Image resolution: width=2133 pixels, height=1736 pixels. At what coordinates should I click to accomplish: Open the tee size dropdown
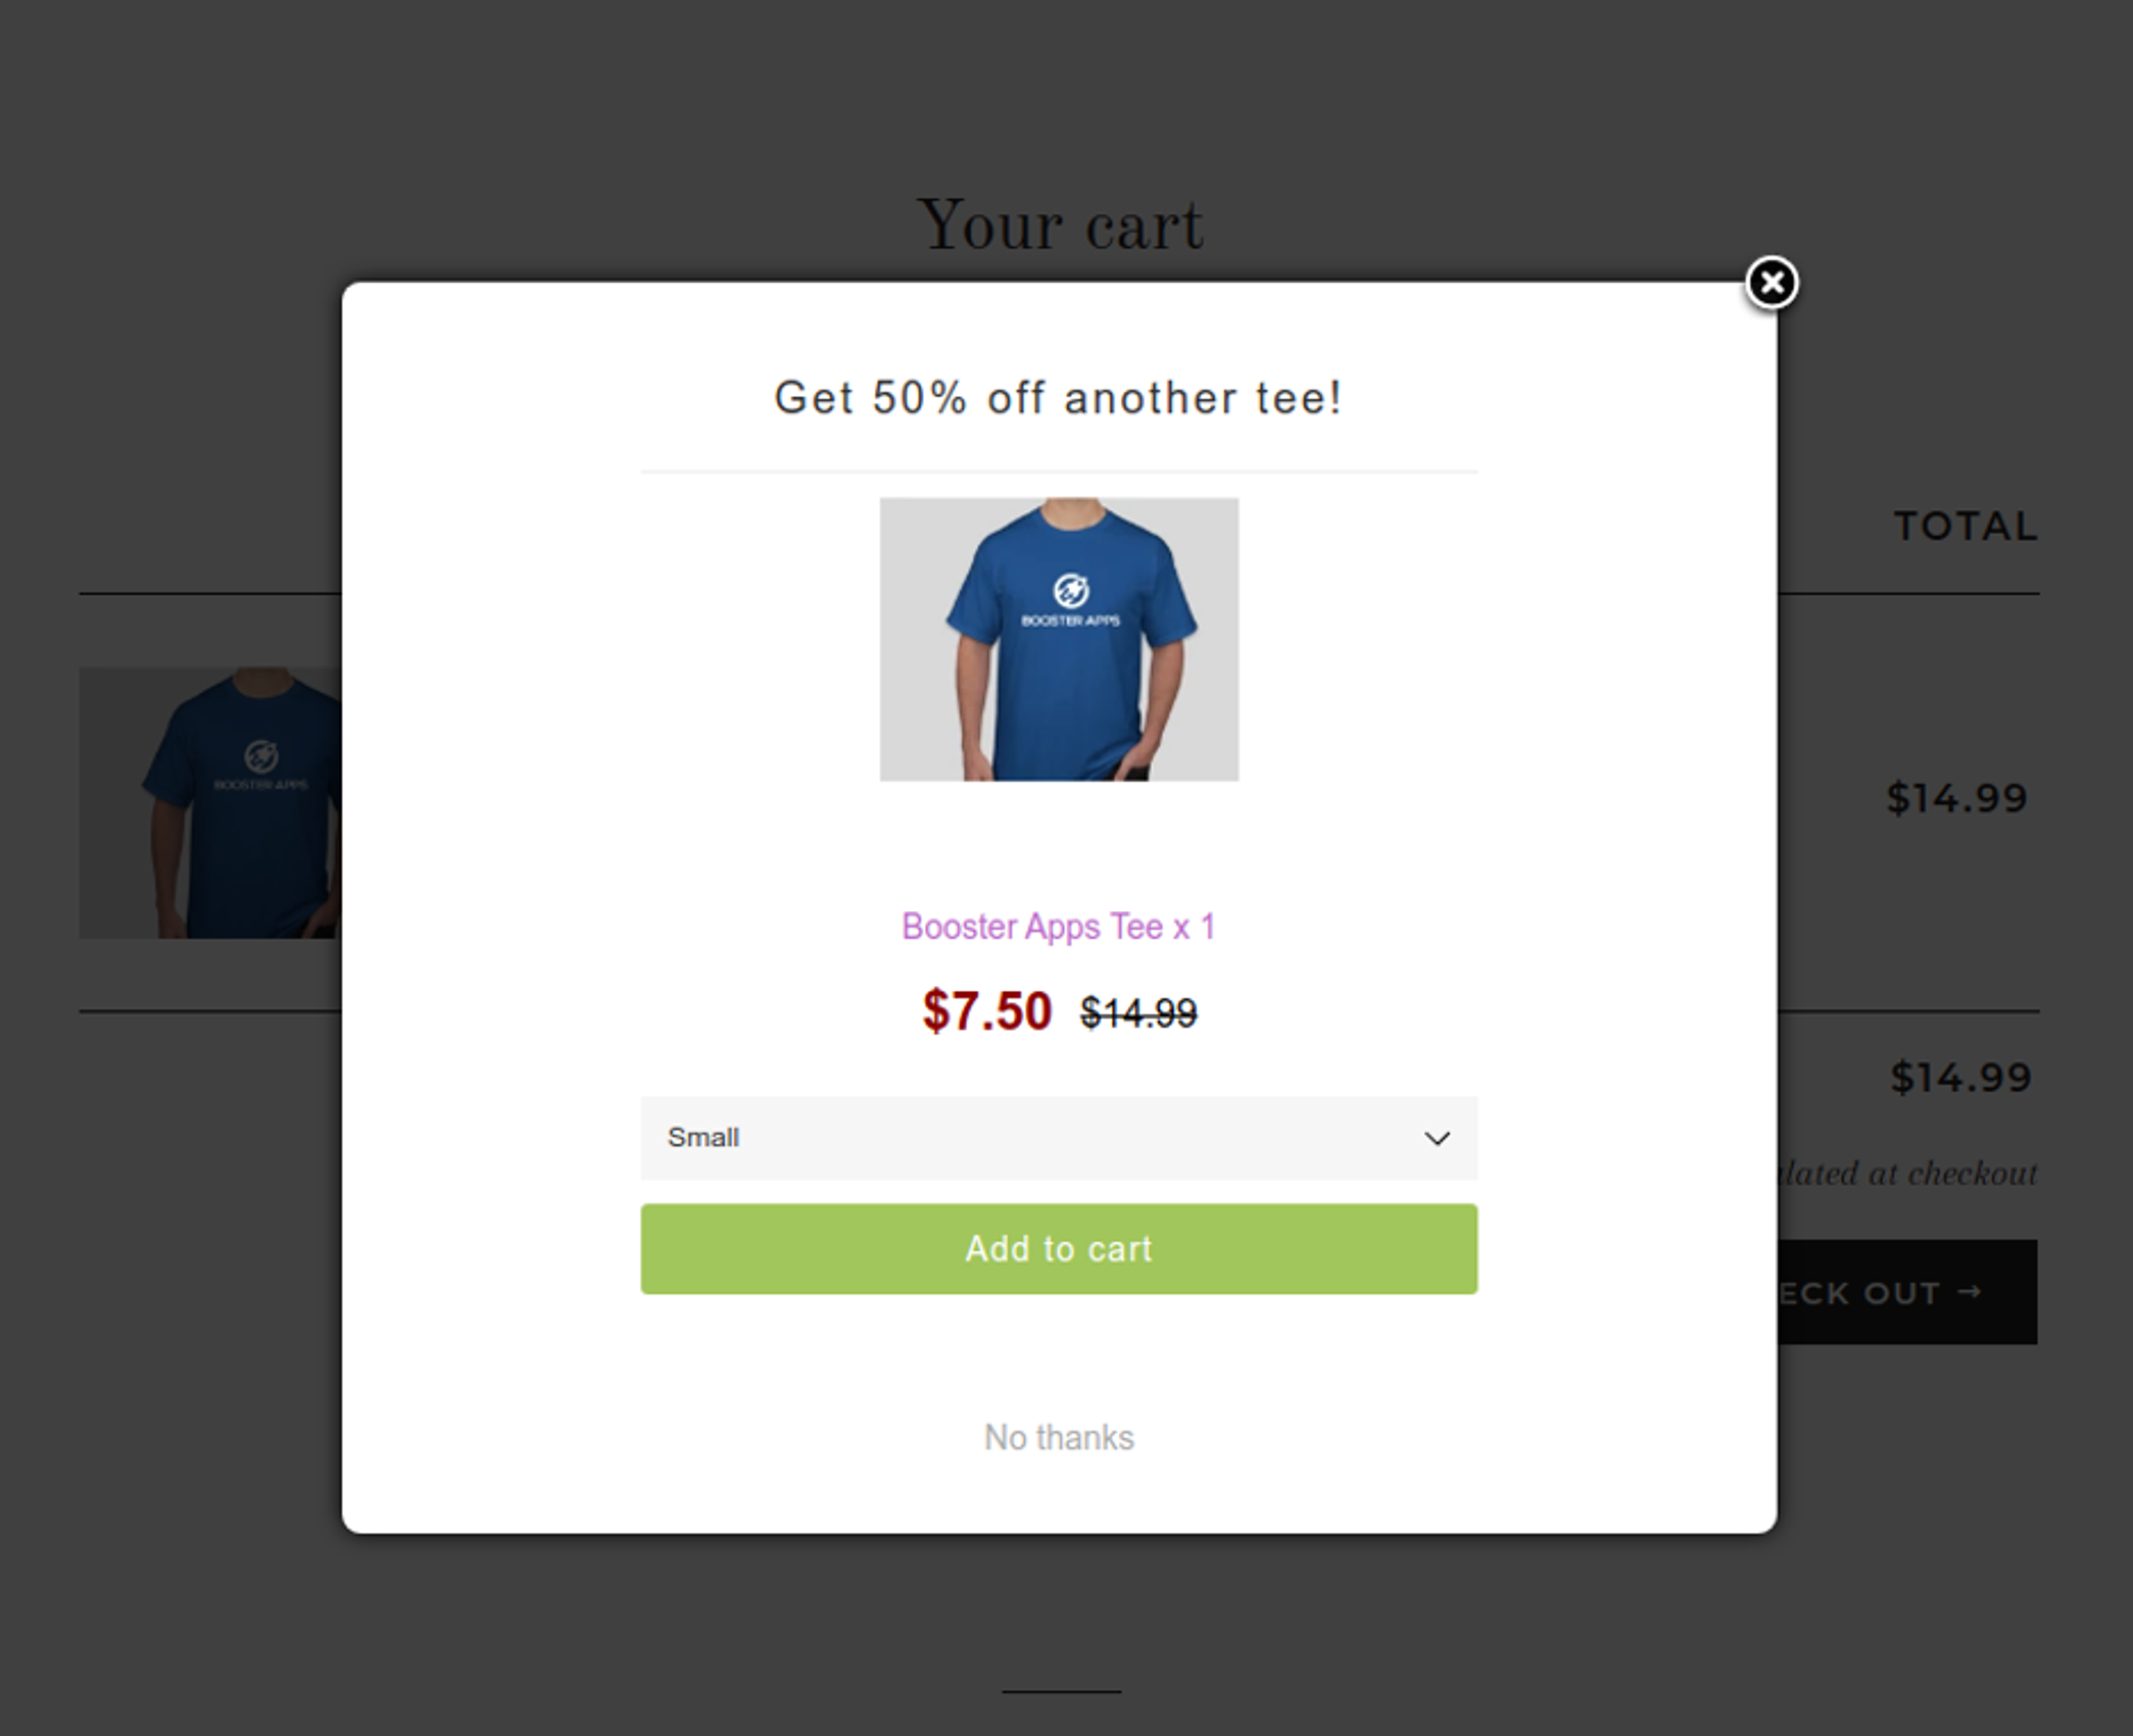1058,1138
